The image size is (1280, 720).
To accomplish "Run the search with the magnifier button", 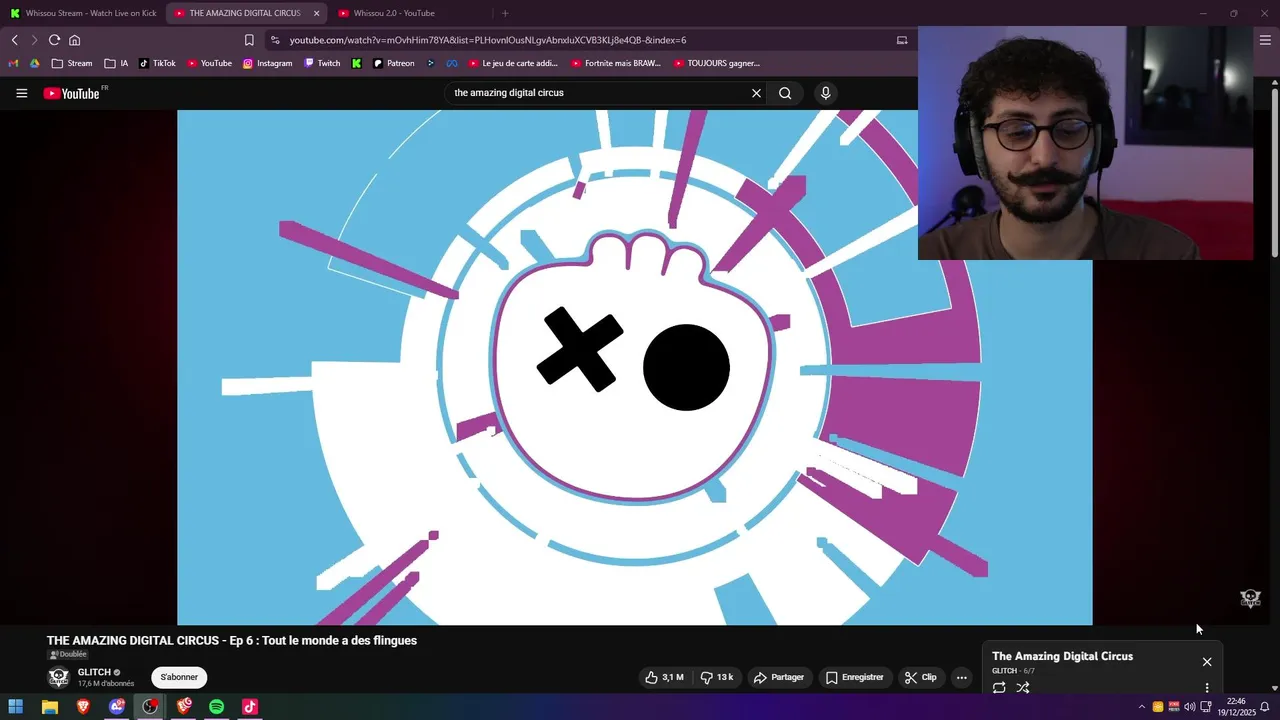I will (x=785, y=93).
